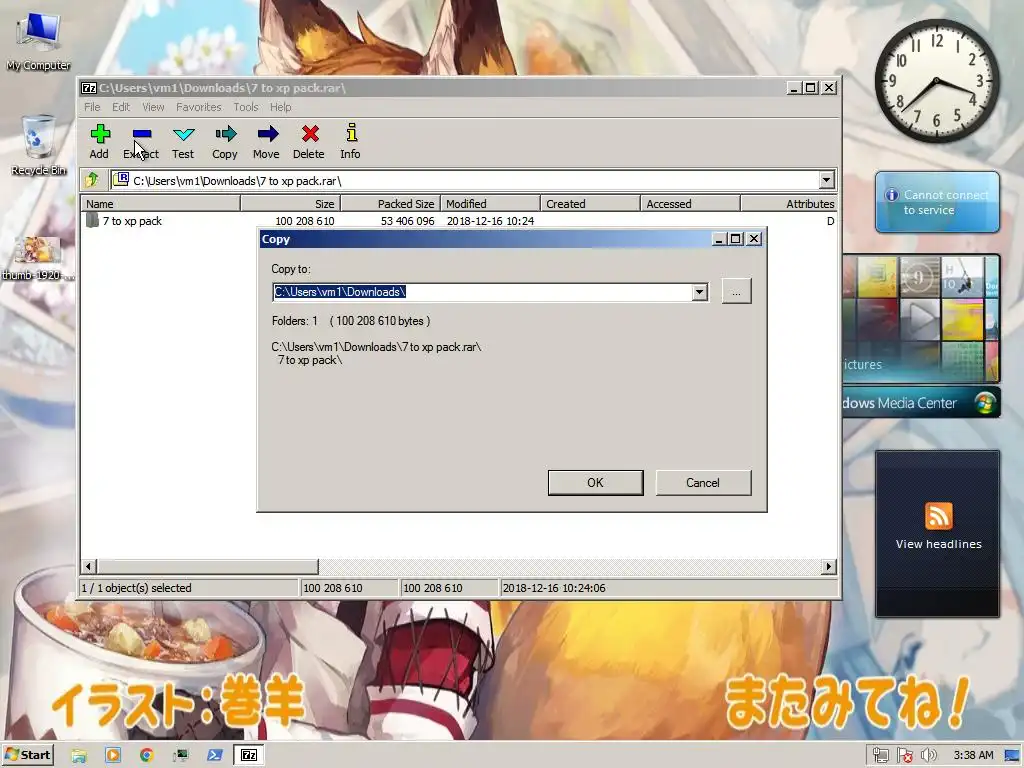
Task: Expand the 7-Zip address bar dropdown
Action: 826,180
